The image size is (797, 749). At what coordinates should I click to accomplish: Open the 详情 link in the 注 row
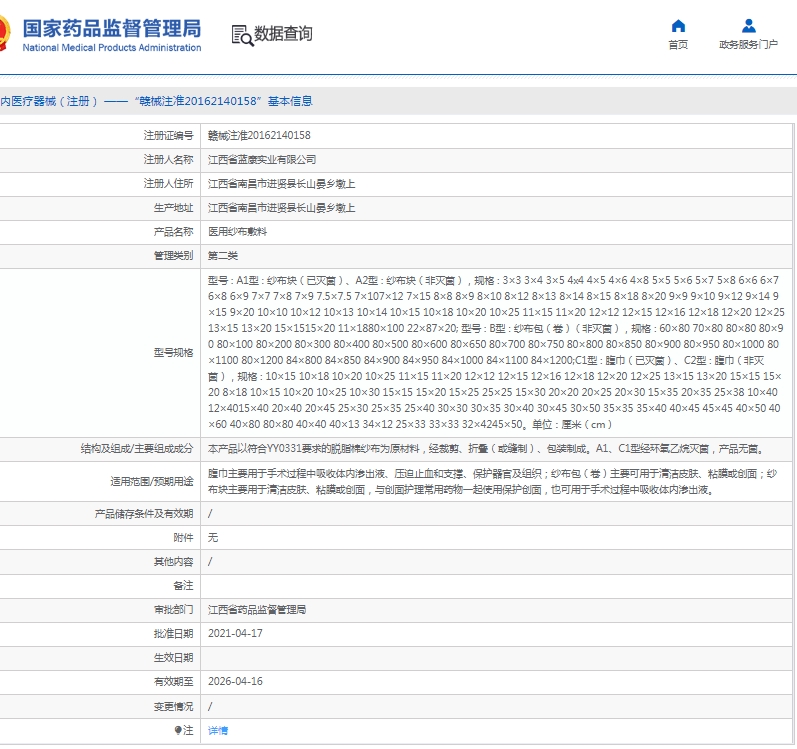click(x=218, y=730)
